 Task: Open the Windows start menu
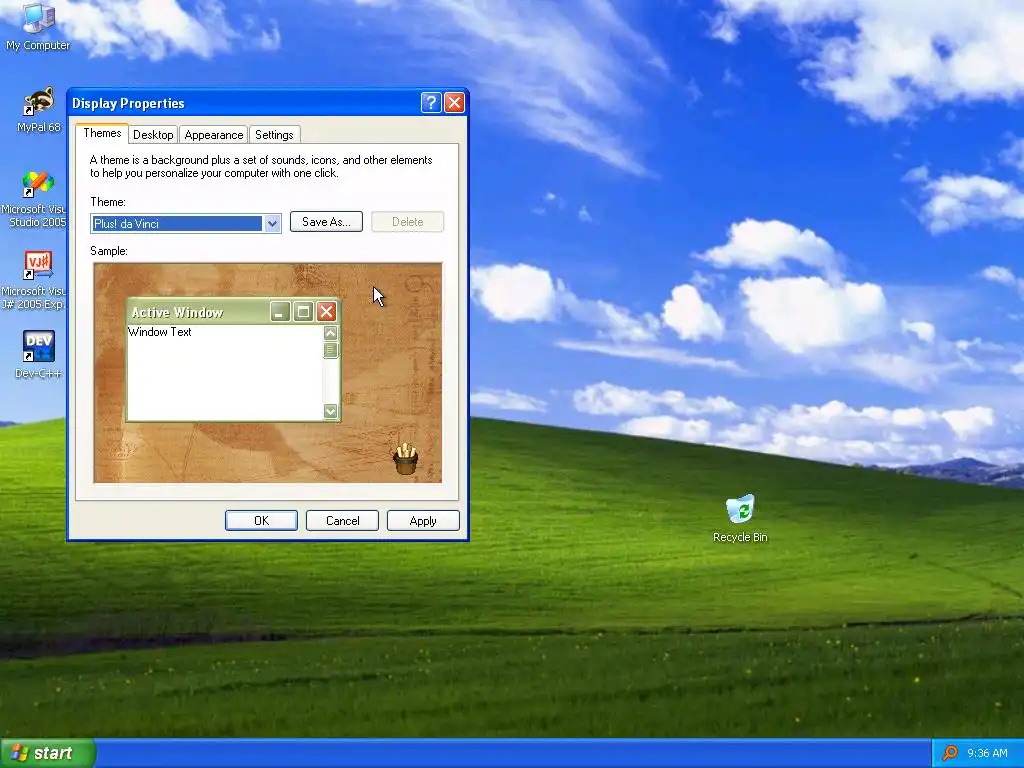click(48, 753)
